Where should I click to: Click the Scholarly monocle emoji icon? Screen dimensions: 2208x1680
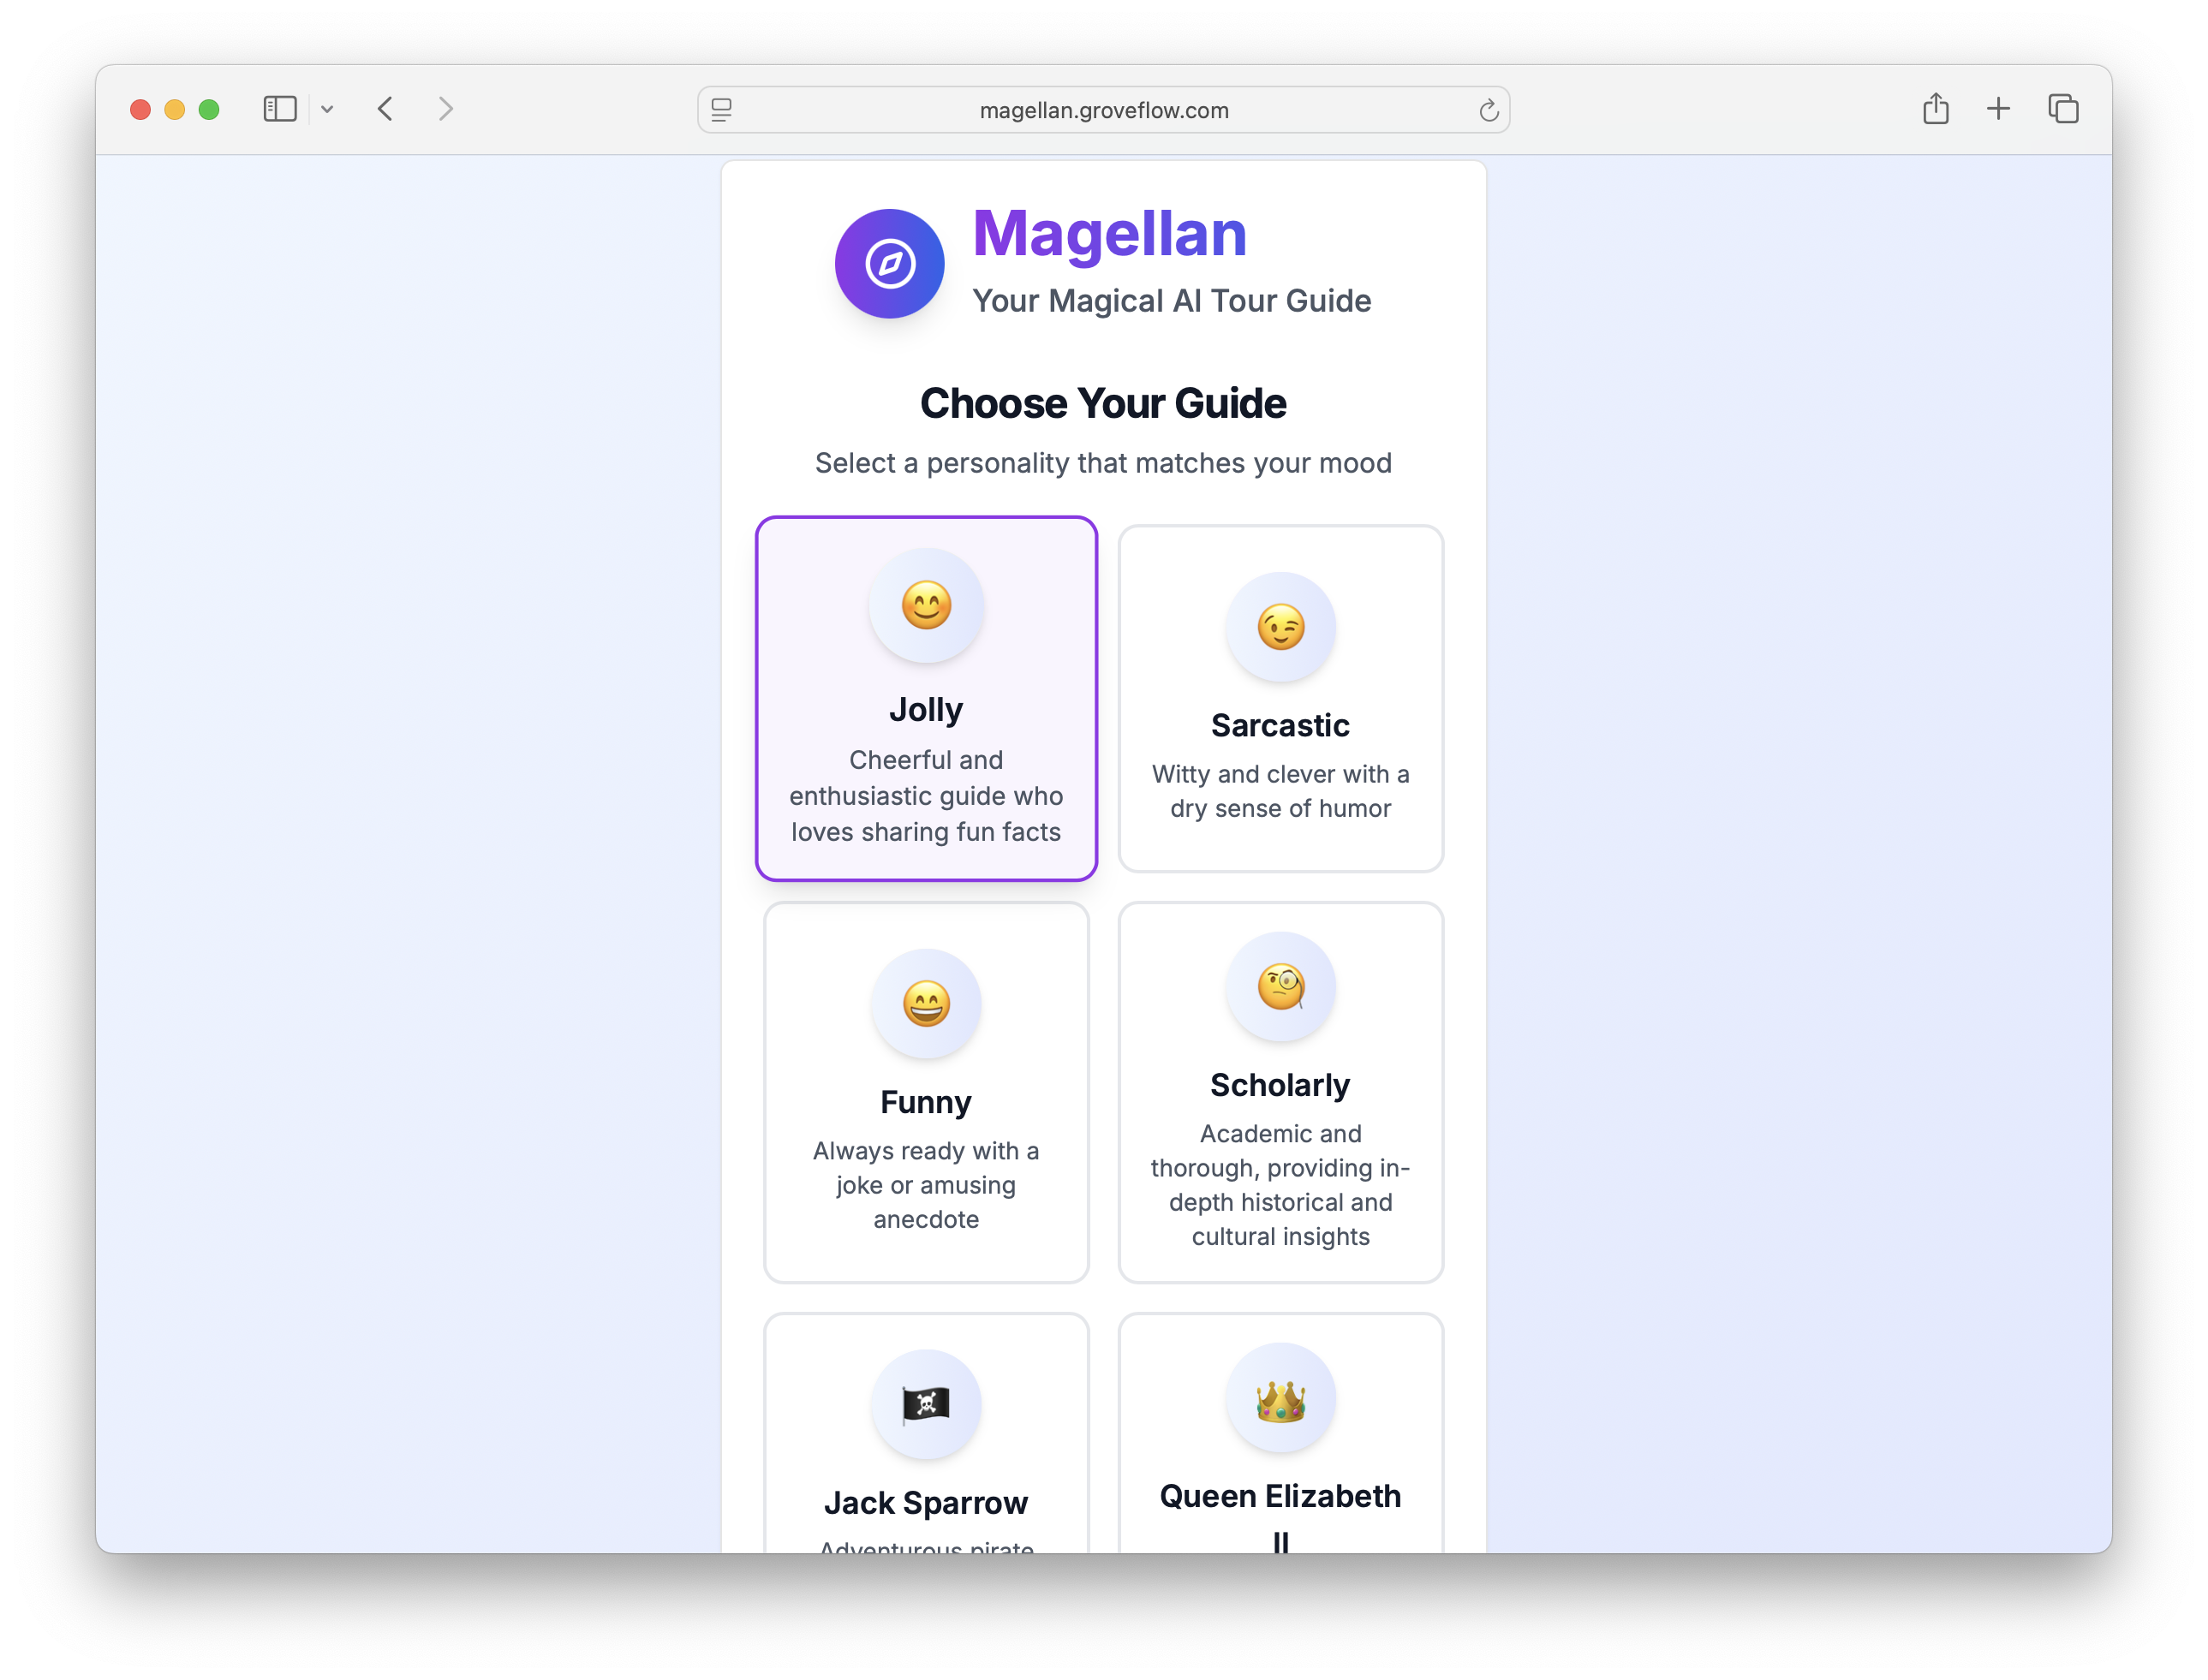coord(1280,987)
